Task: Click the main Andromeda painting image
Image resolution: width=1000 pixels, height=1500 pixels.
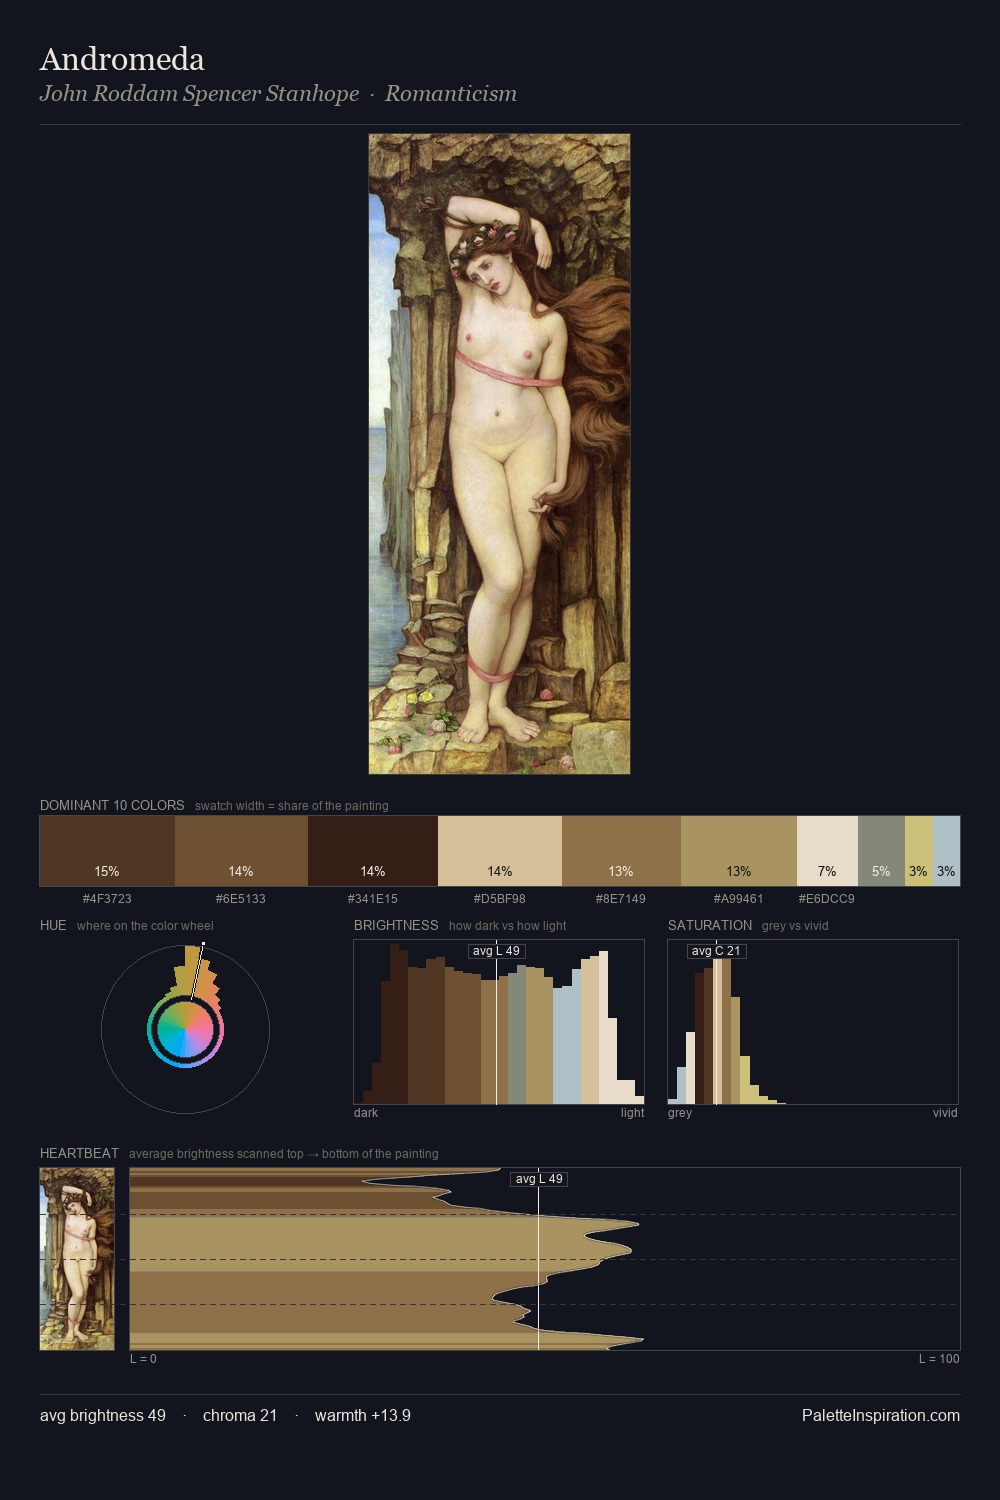Action: (x=499, y=454)
